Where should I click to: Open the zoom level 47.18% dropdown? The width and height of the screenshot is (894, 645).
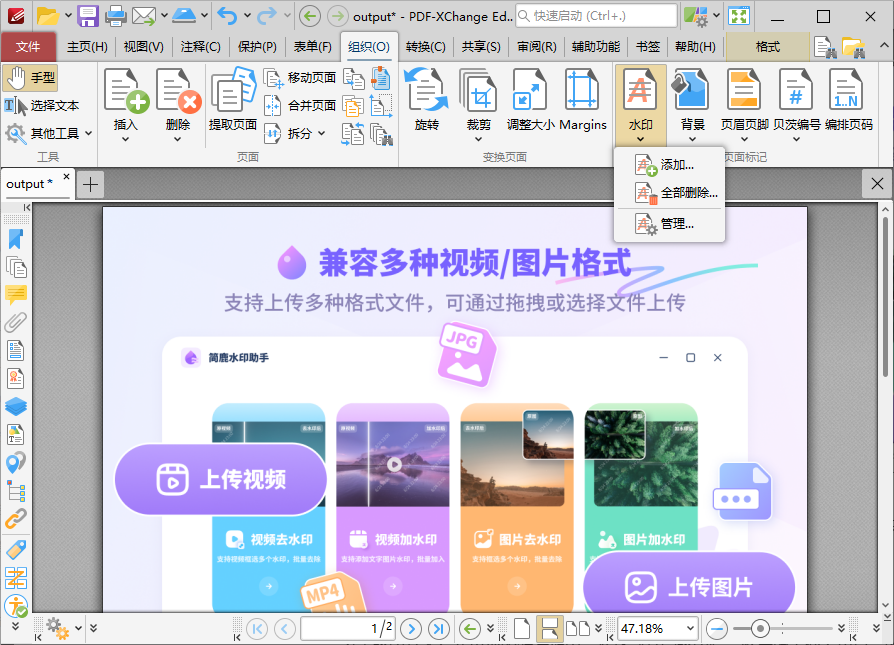(688, 629)
